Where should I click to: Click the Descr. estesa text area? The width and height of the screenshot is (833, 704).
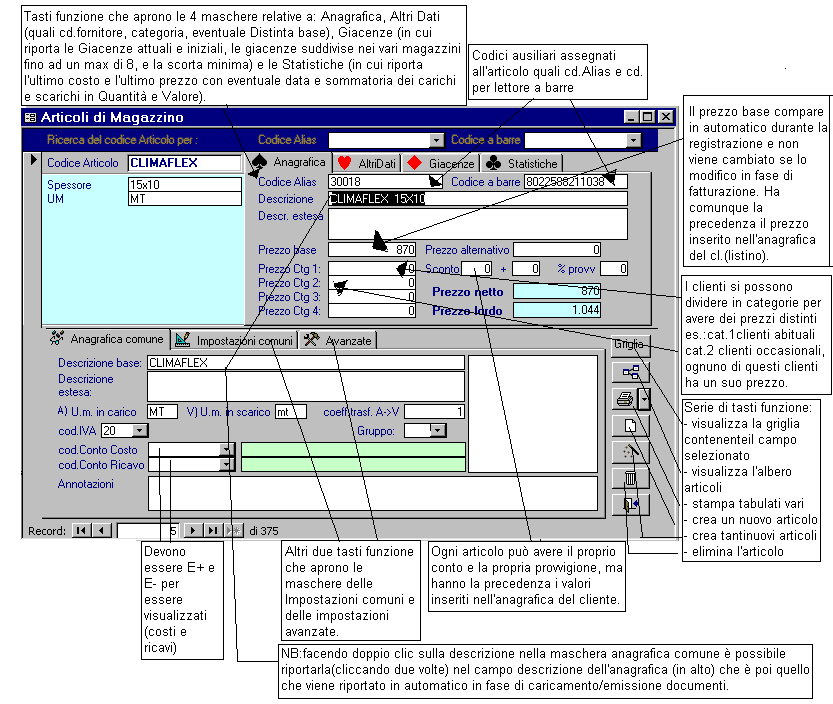coord(478,224)
